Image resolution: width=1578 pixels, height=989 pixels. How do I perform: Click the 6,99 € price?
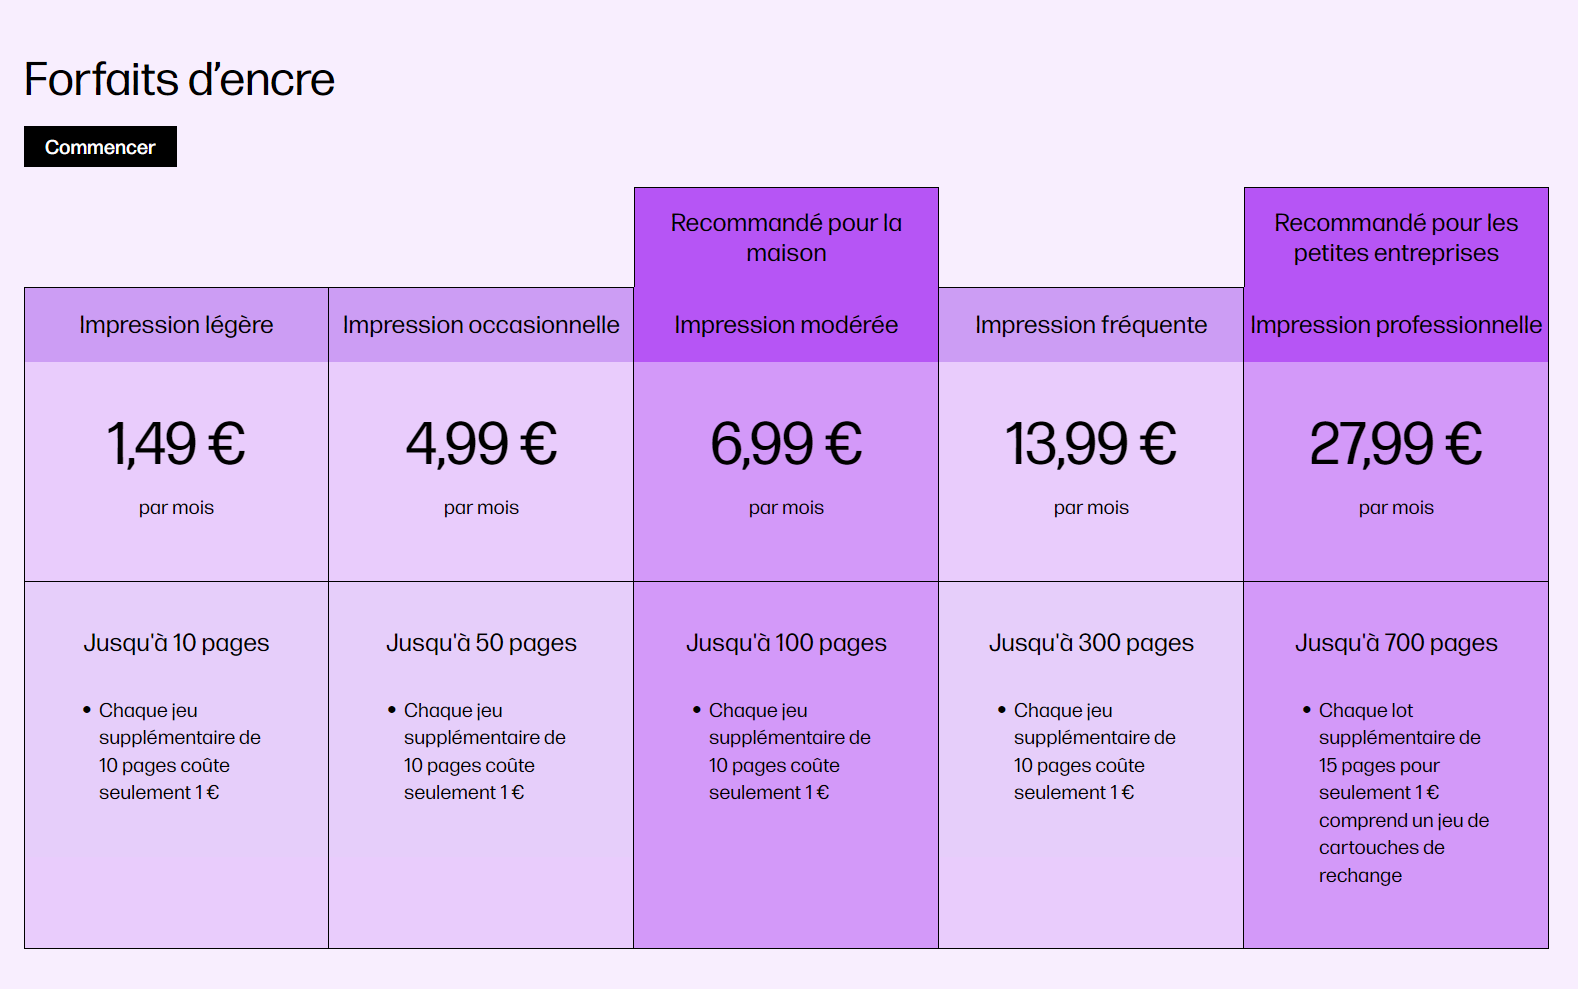click(786, 444)
